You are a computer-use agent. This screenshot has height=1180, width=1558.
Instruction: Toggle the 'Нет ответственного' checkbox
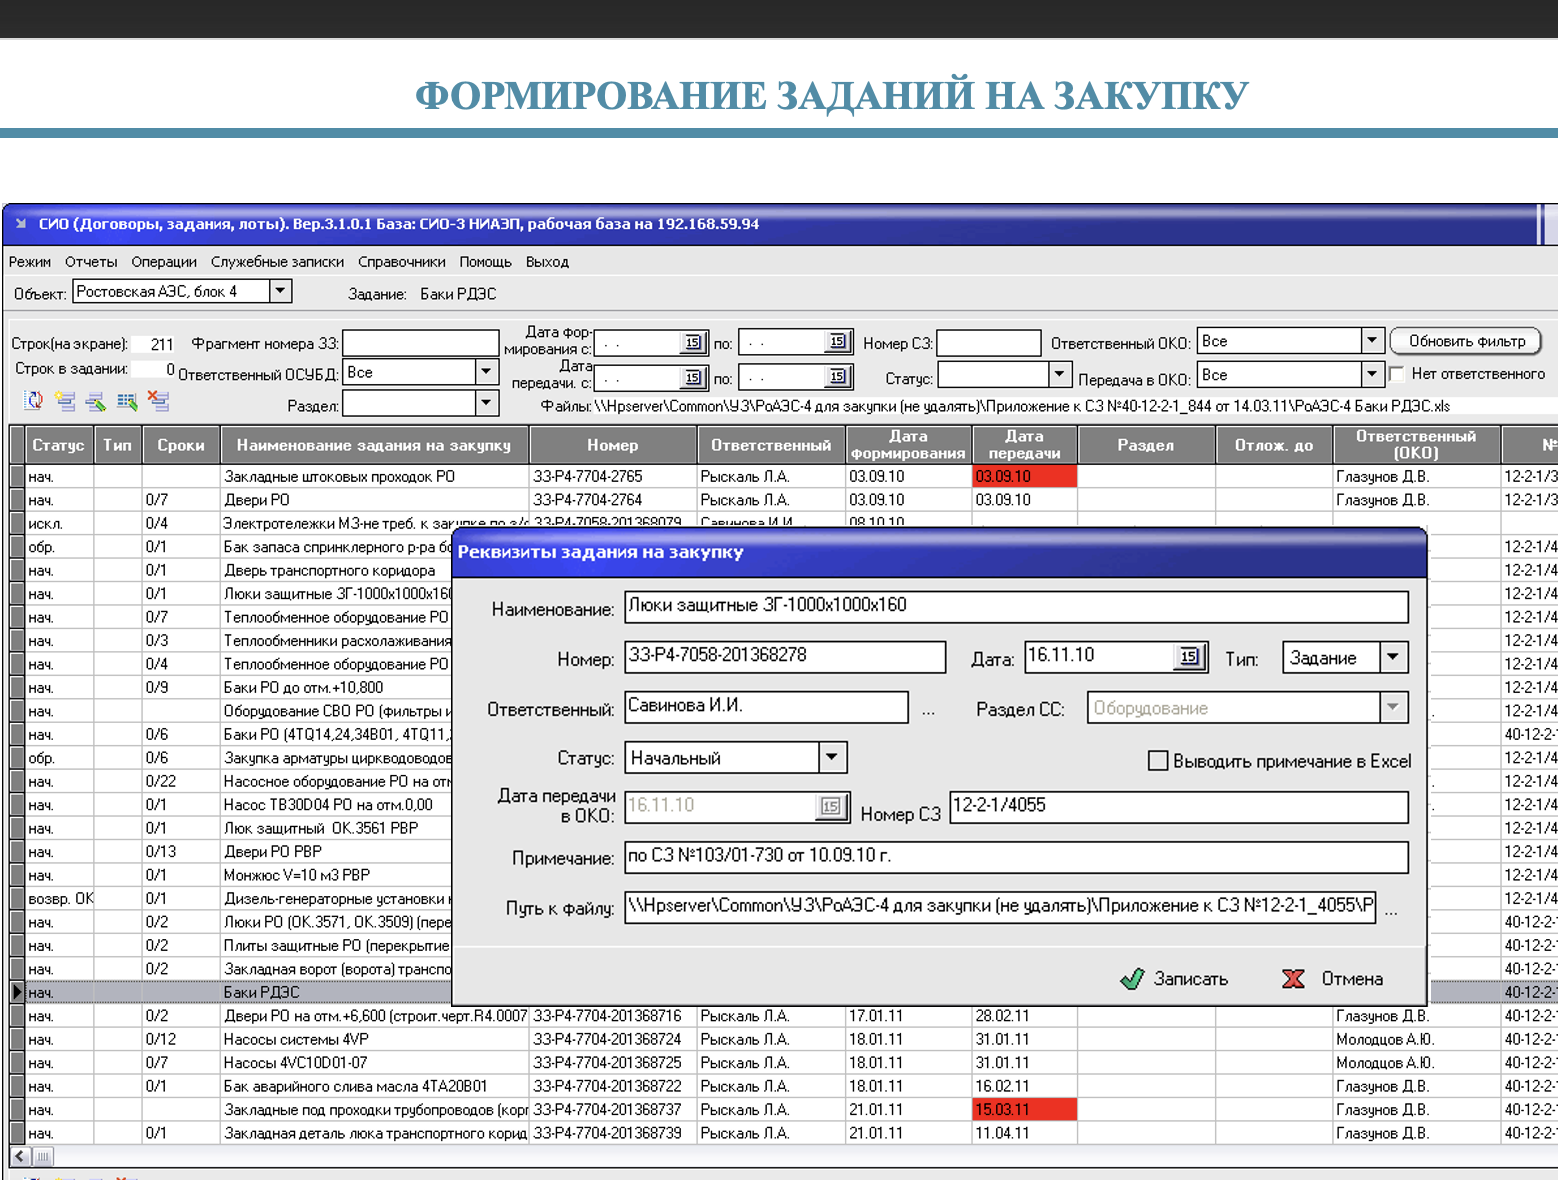point(1397,374)
